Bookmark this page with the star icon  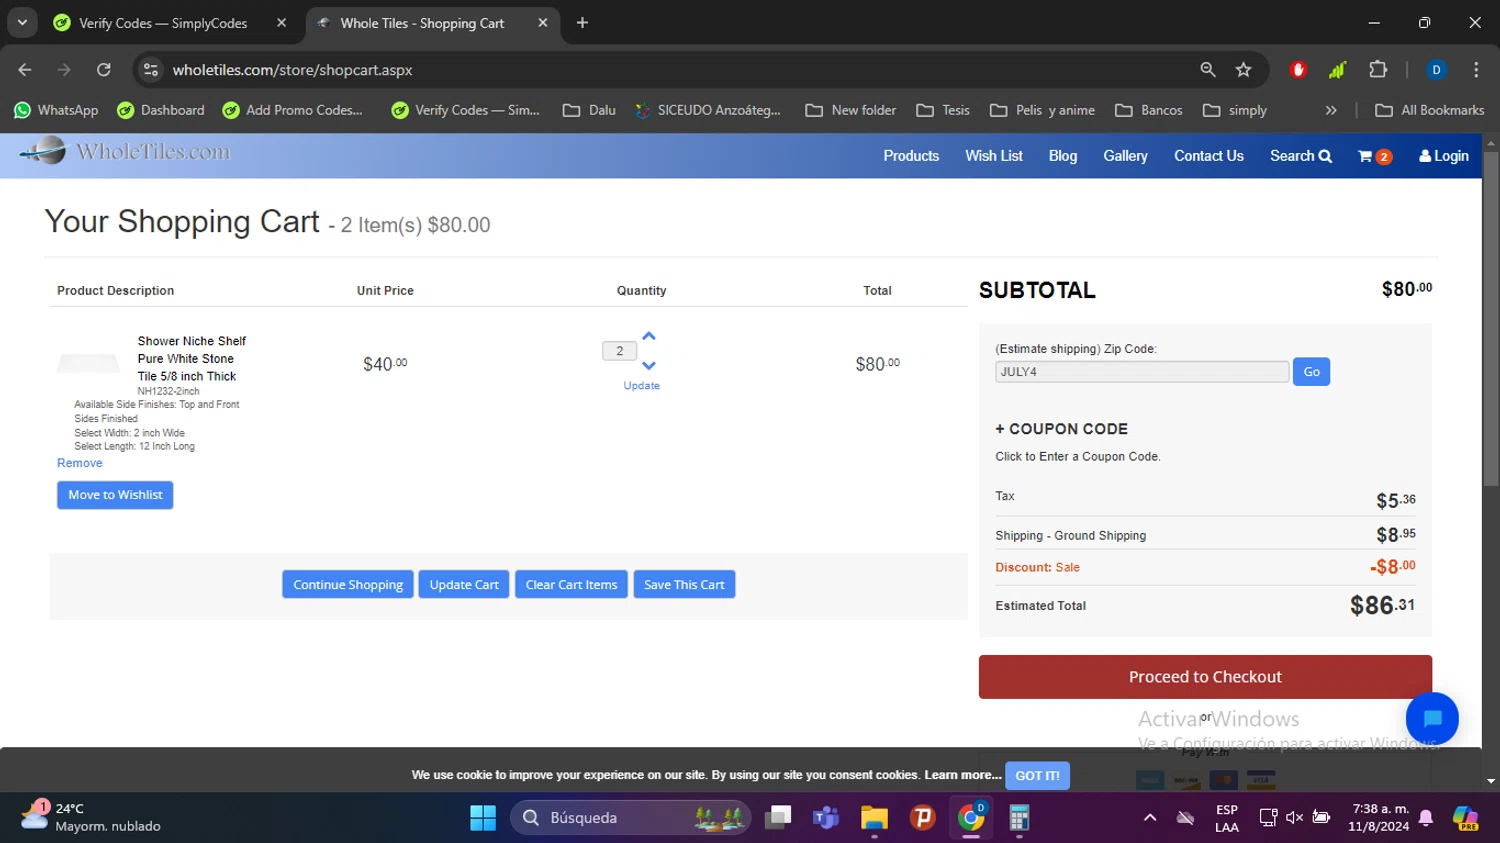point(1243,70)
